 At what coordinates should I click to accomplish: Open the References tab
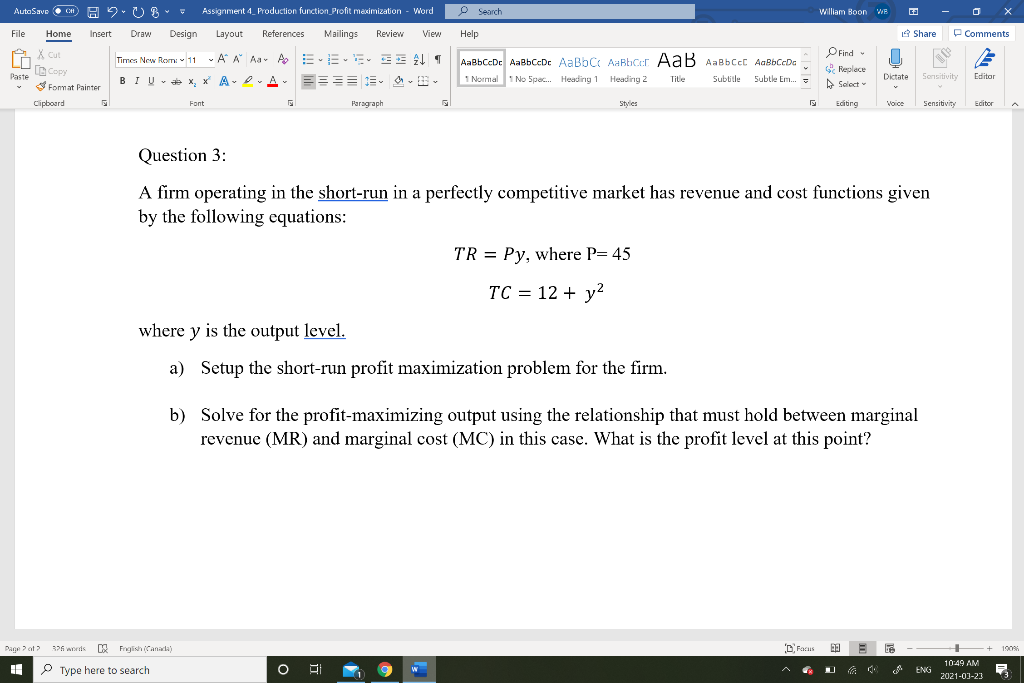coord(283,34)
